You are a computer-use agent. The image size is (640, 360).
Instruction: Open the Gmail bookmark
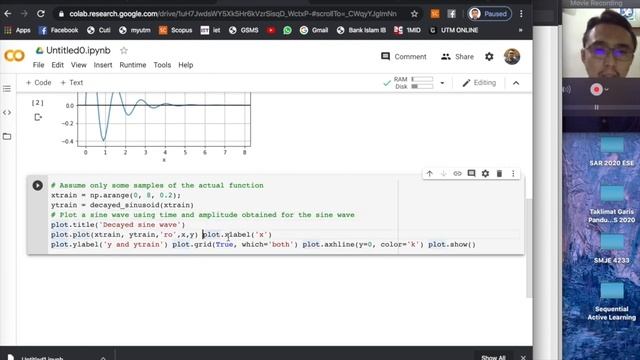click(314, 30)
